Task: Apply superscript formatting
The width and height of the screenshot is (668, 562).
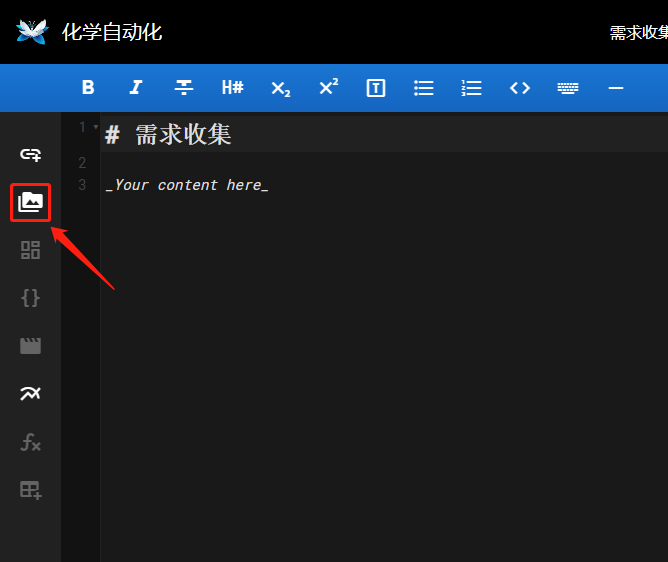Action: (x=328, y=87)
